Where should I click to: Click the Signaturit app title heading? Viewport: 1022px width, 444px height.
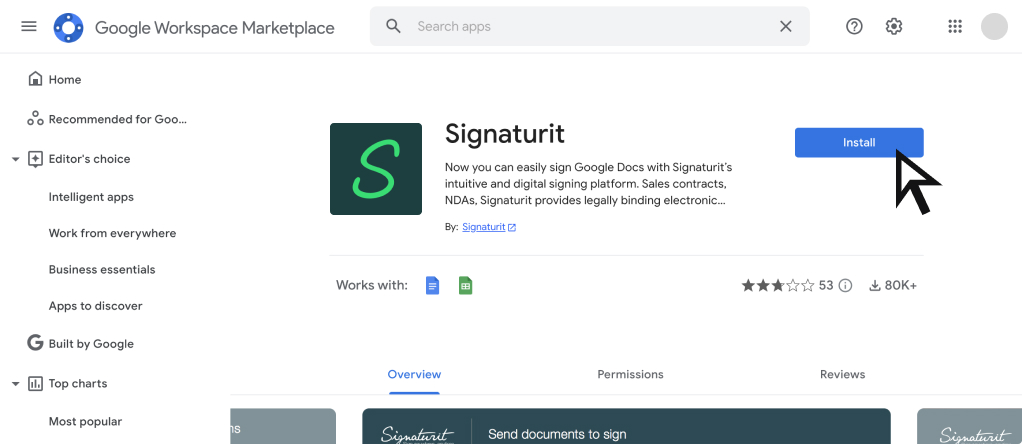(x=504, y=134)
